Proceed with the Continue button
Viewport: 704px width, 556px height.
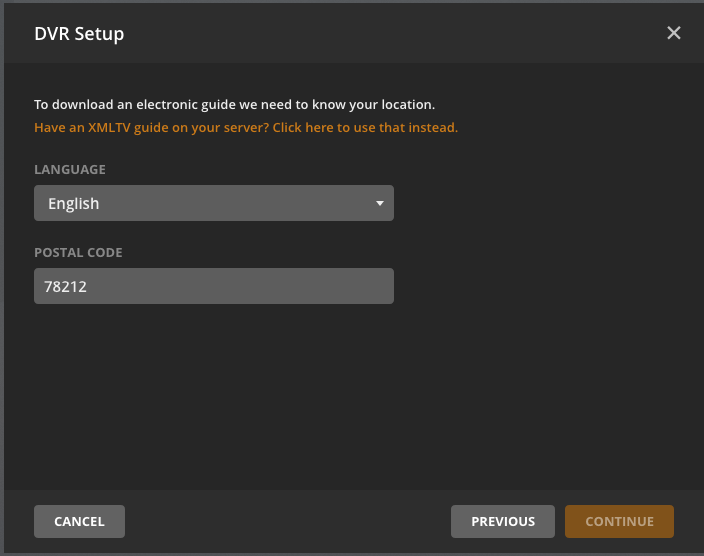[x=619, y=521]
